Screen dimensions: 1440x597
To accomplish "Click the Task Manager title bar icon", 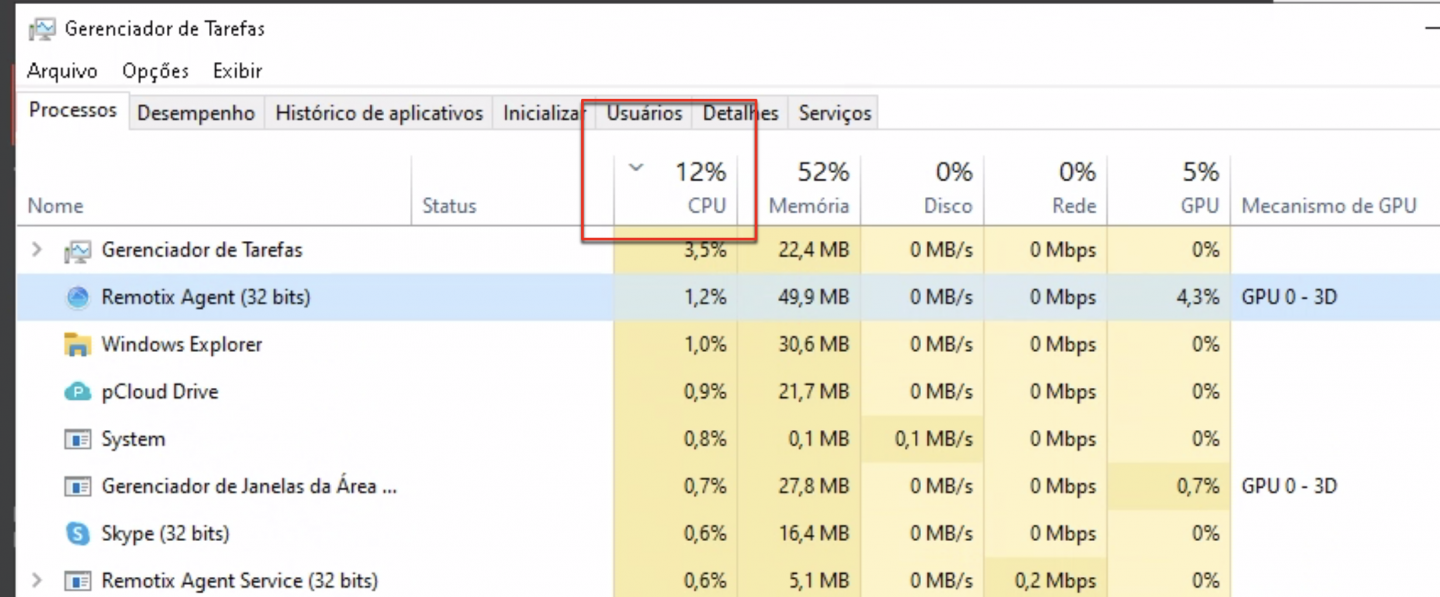I will click(x=42, y=29).
